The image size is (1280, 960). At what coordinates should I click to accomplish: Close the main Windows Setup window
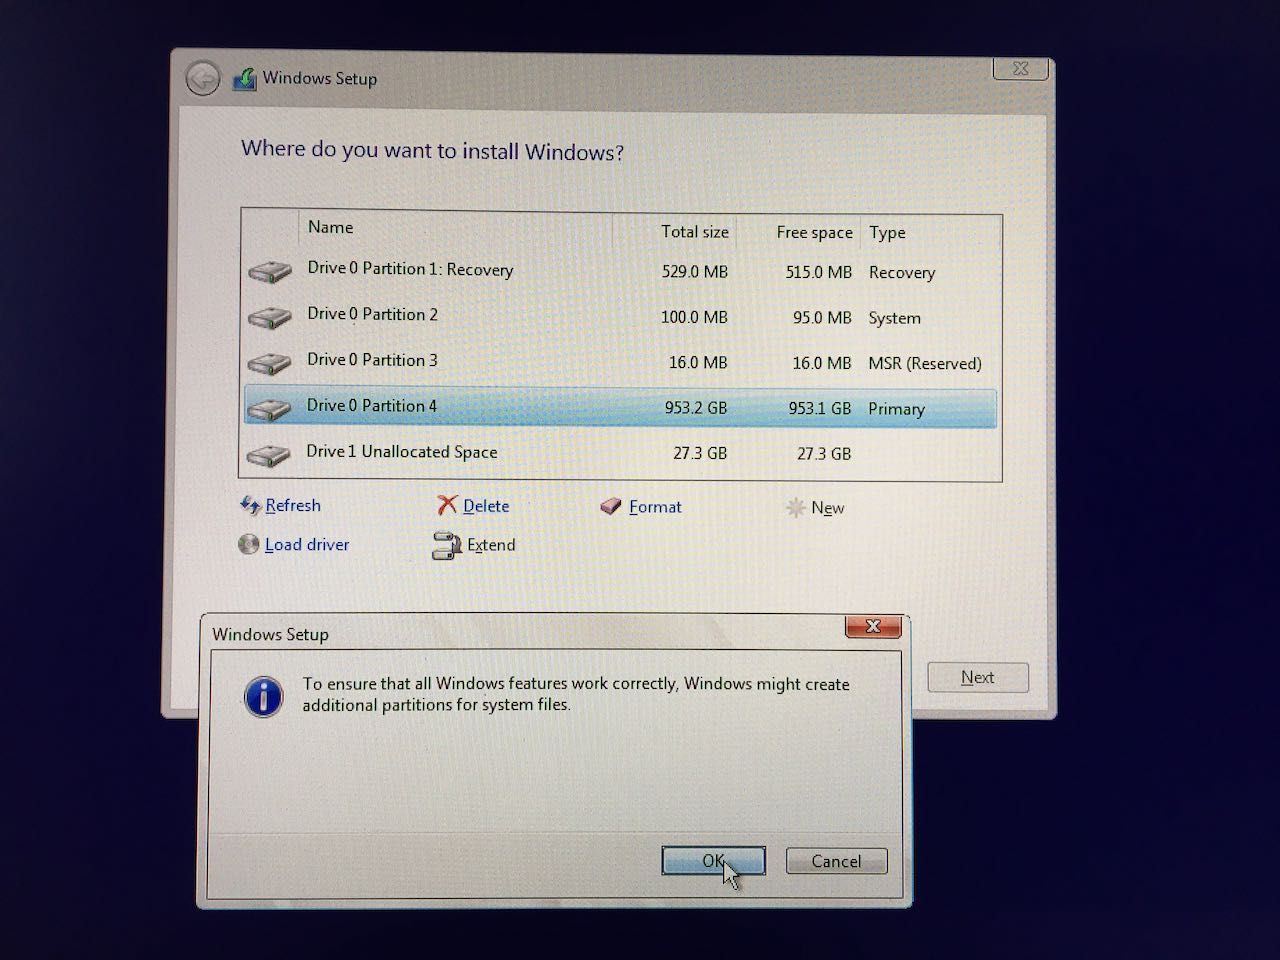1020,68
